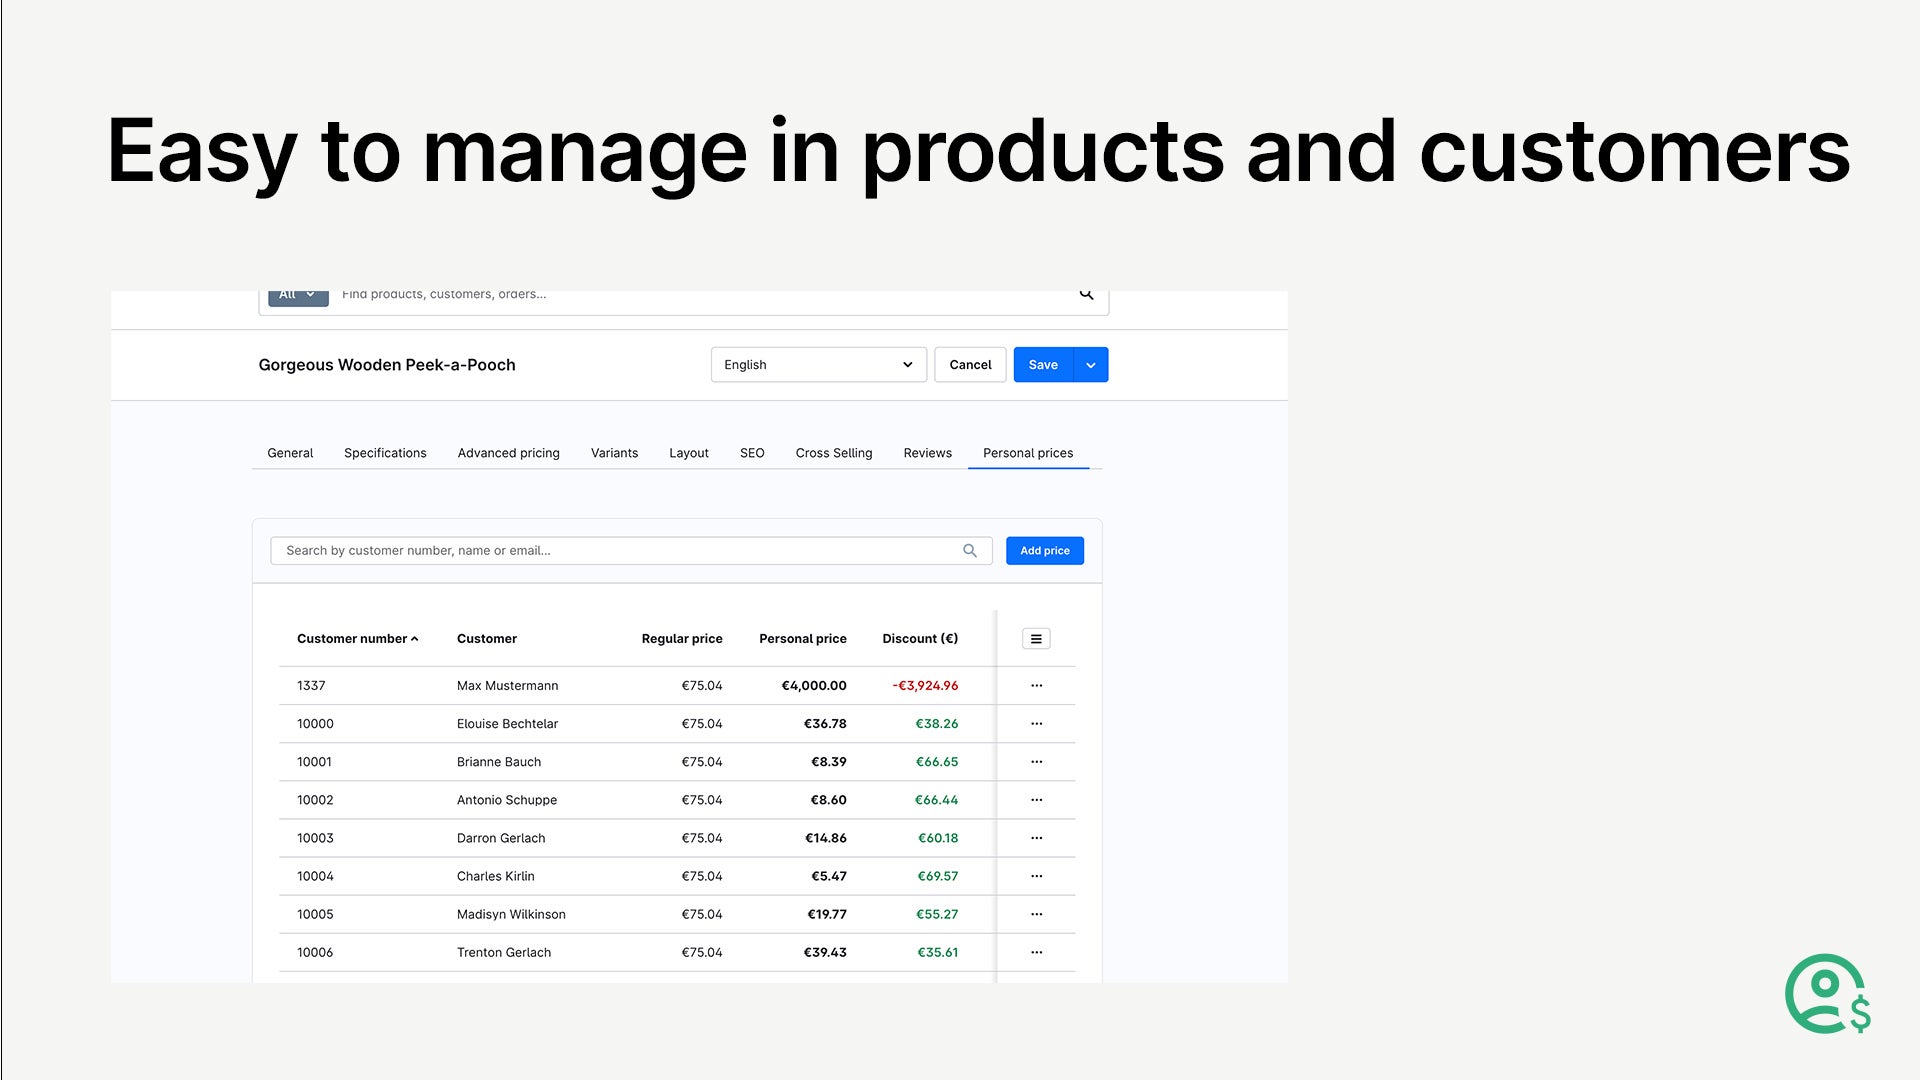
Task: Switch to the Reviews tab
Action: point(927,453)
